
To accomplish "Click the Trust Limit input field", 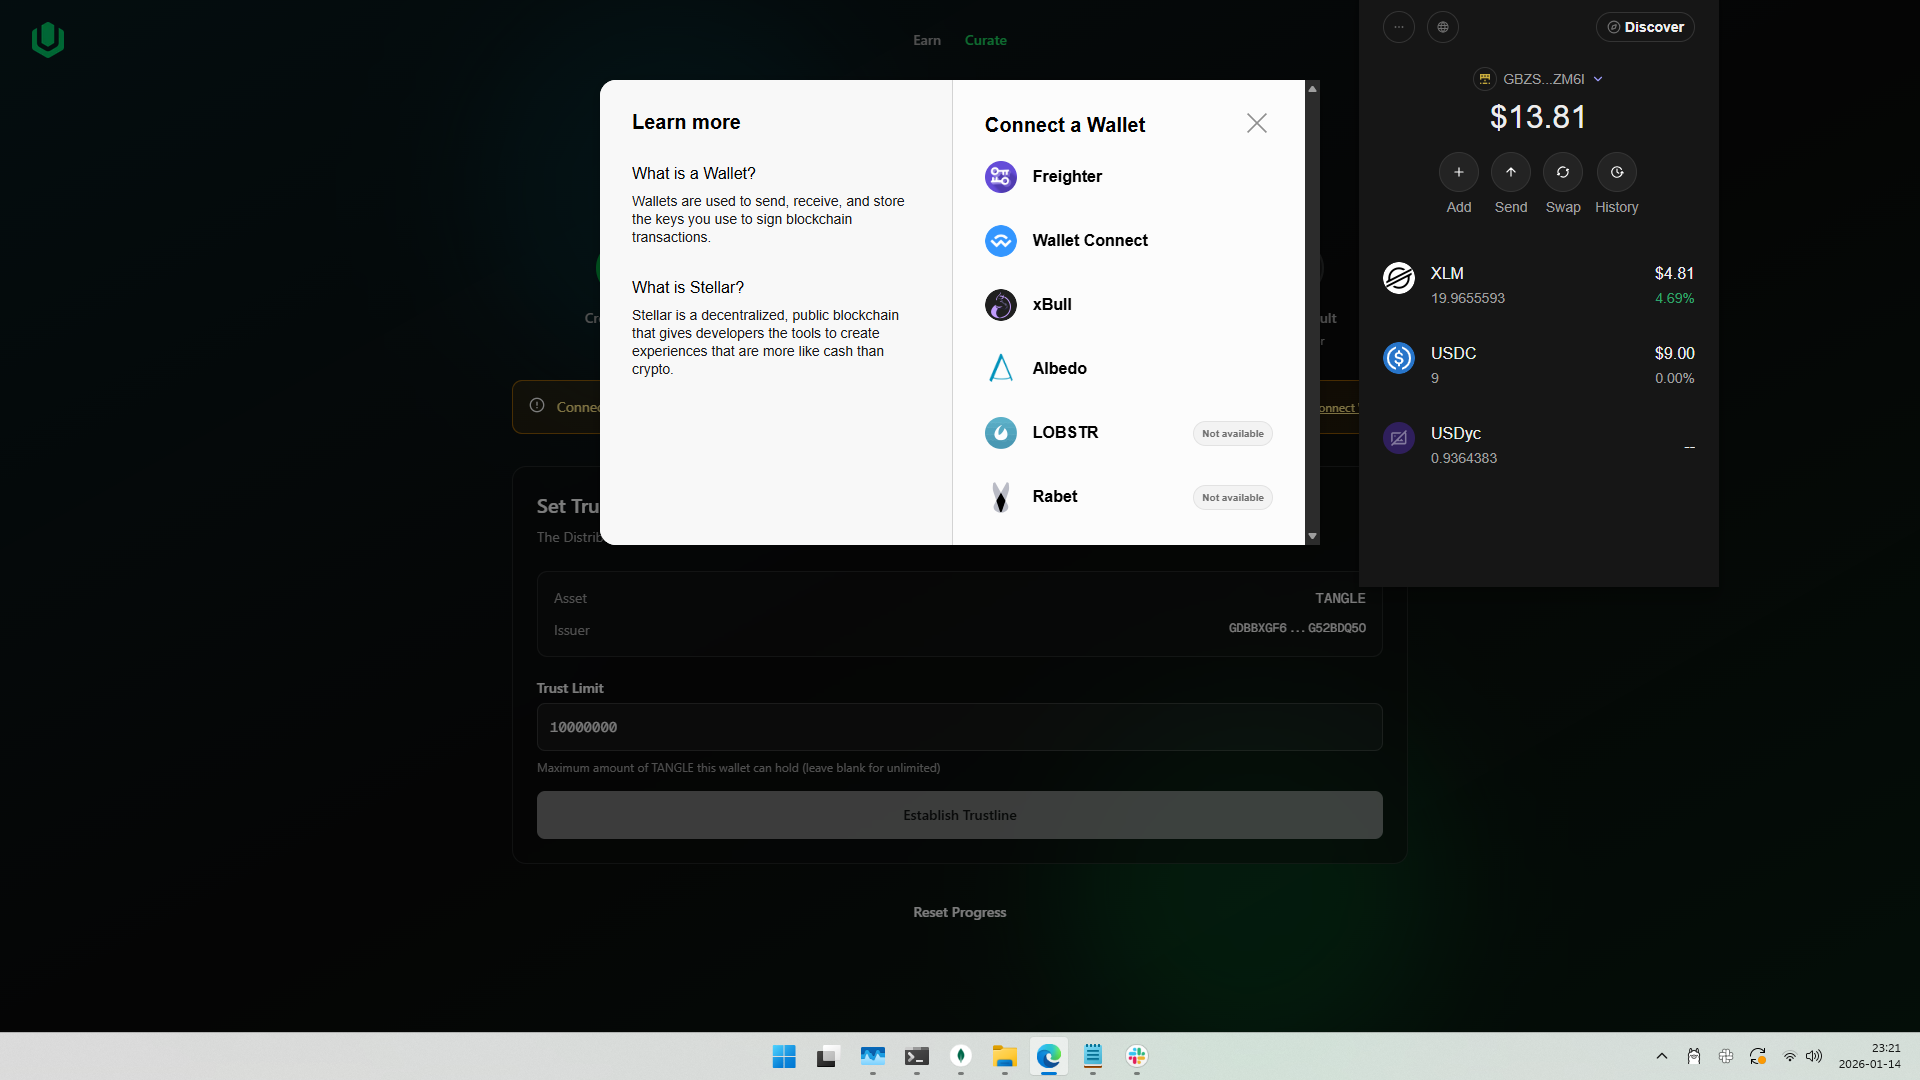I will [959, 727].
